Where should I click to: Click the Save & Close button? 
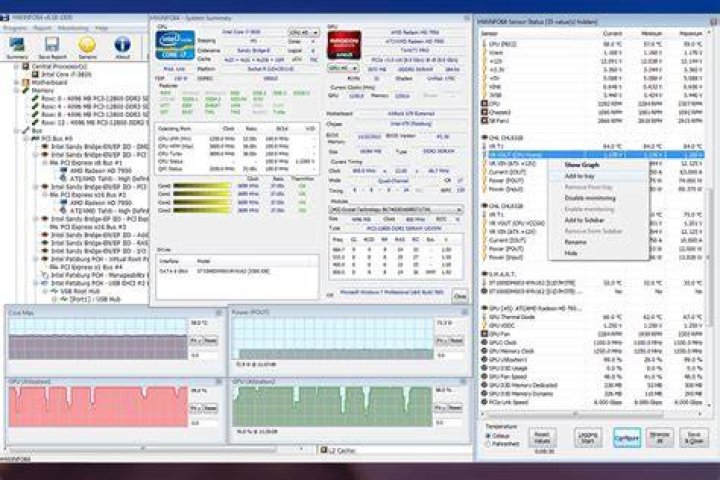point(694,437)
